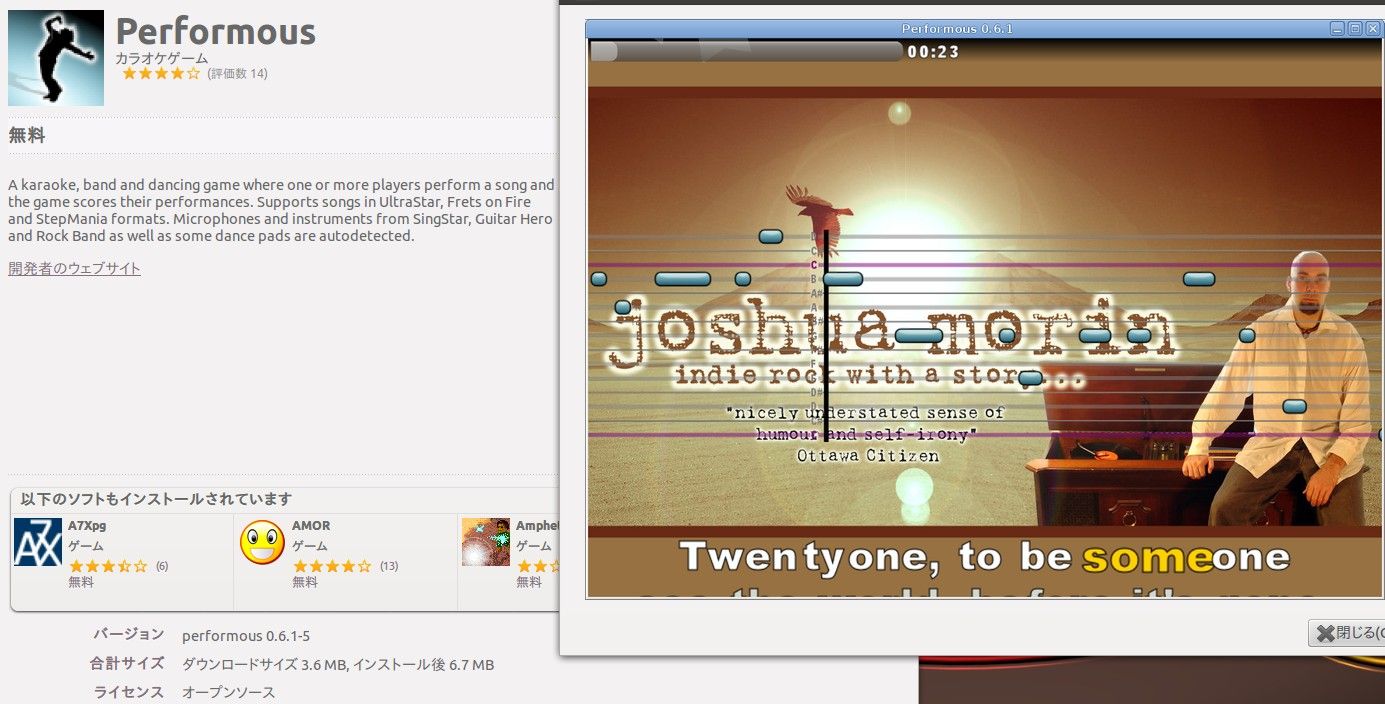Click the Performous dancer app icon
1385x704 pixels.
tap(56, 58)
